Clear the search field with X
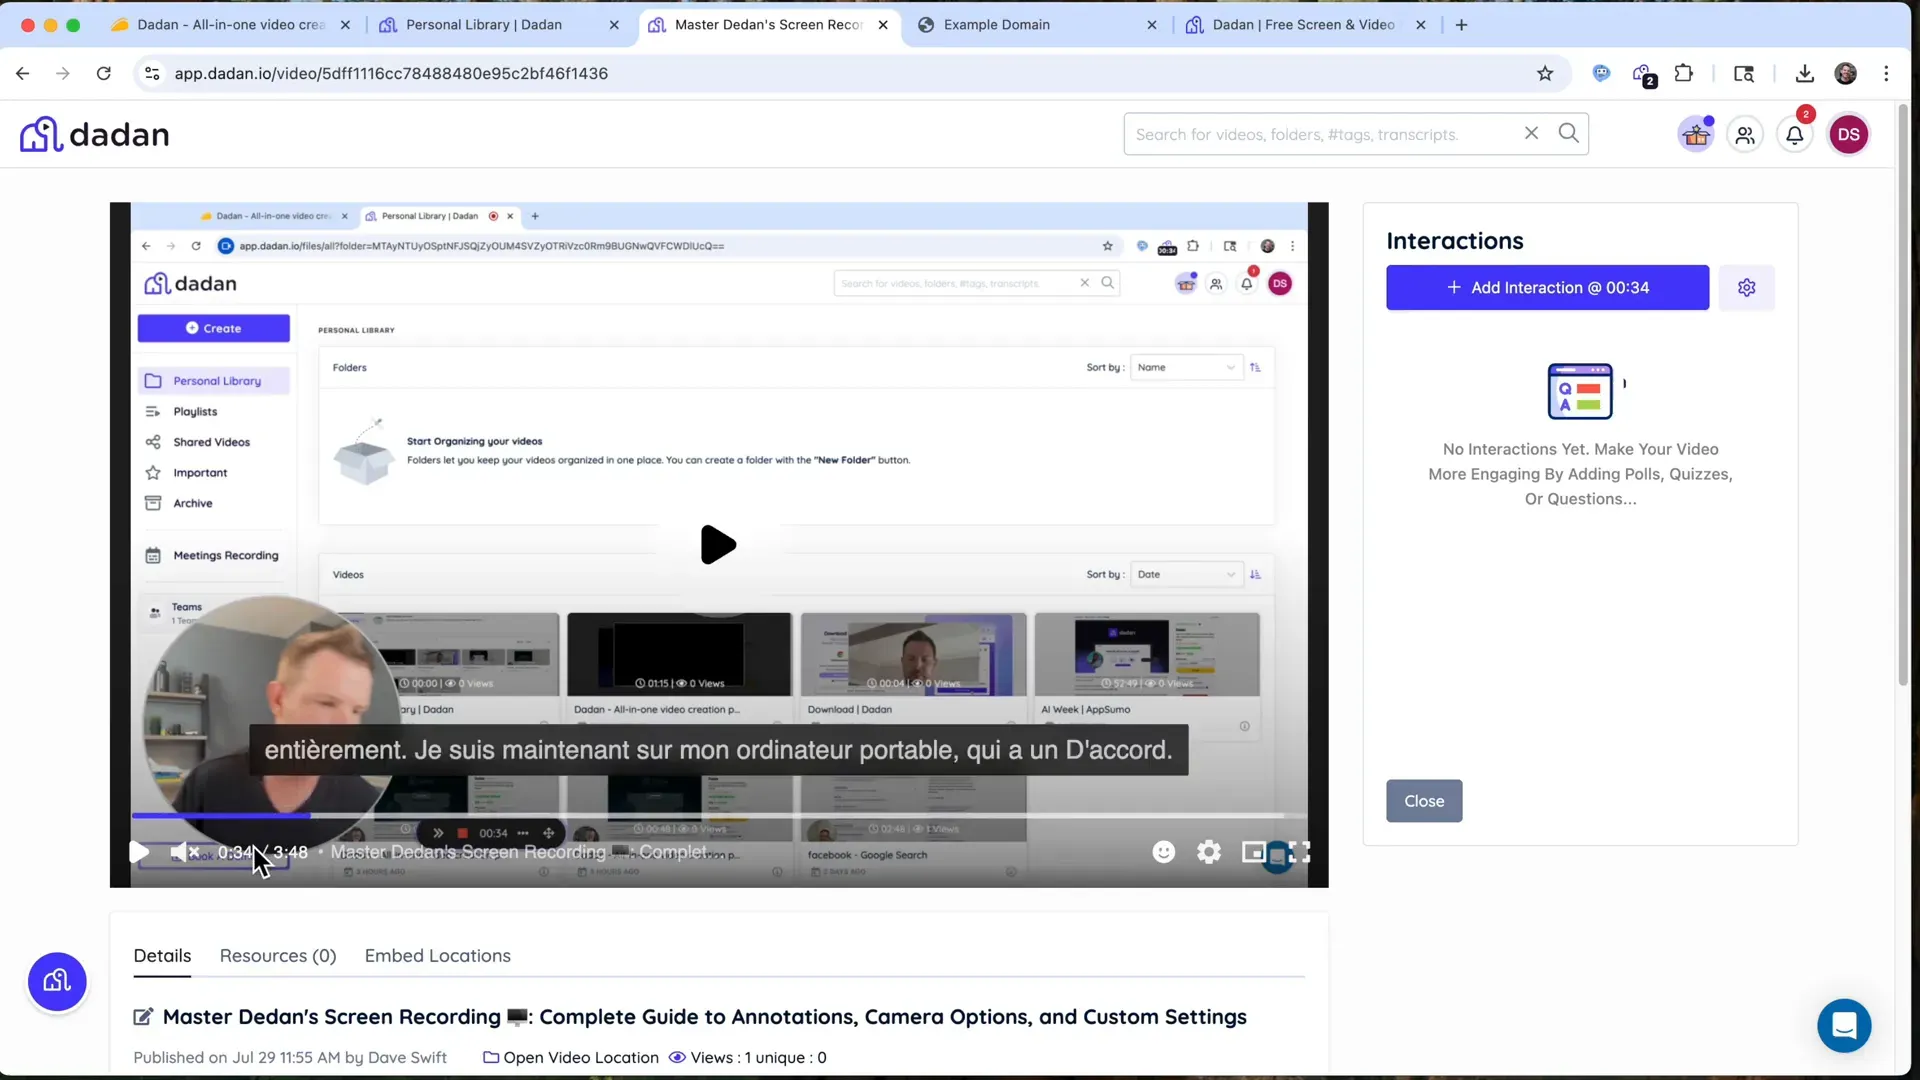Screen dimensions: 1920x1080 point(1531,133)
